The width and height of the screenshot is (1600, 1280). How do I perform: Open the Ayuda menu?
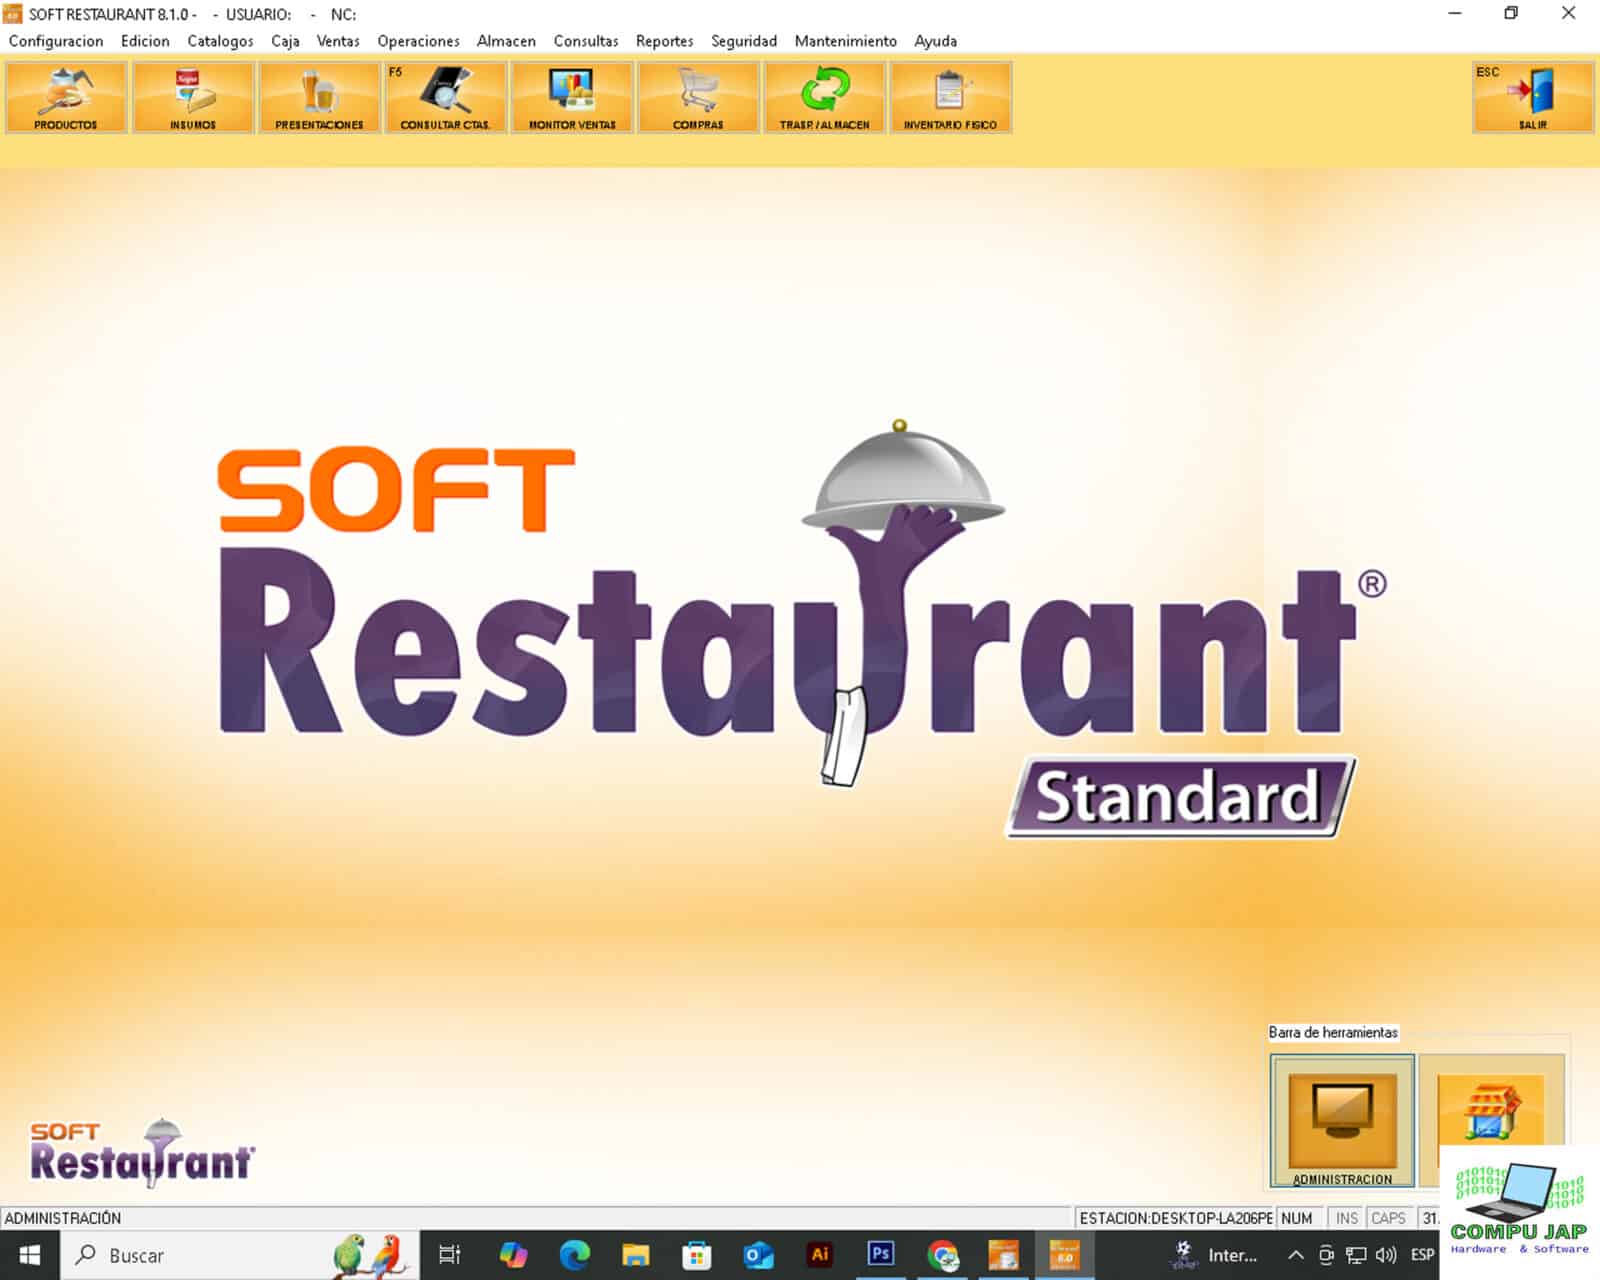click(x=935, y=41)
